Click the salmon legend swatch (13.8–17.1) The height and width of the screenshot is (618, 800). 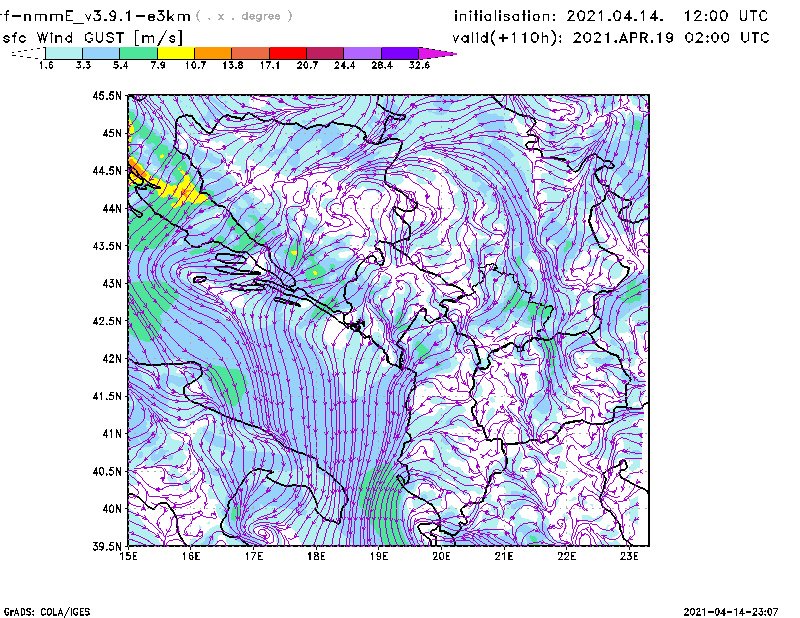(x=251, y=53)
